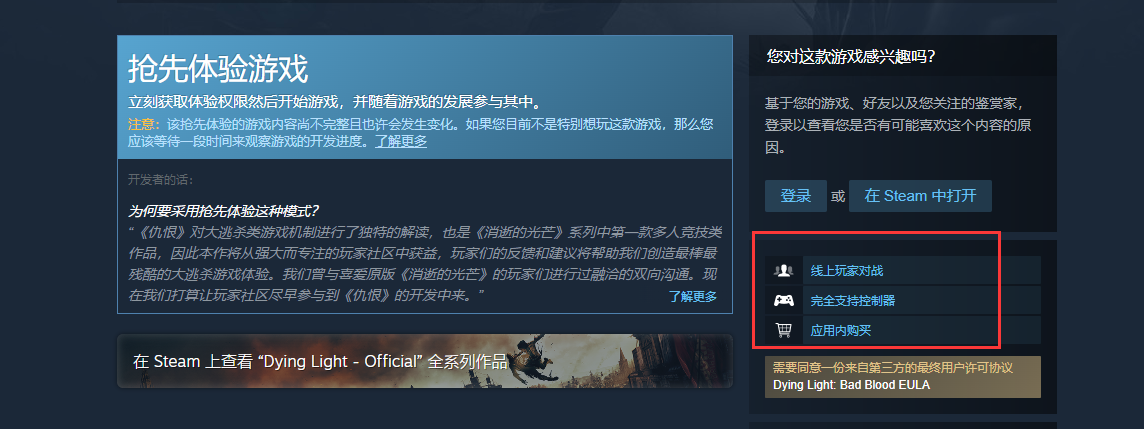Viewport: 1144px width, 429px height.
Task: Expand the developer note with the blue 了解更多 link
Action: coord(692,296)
